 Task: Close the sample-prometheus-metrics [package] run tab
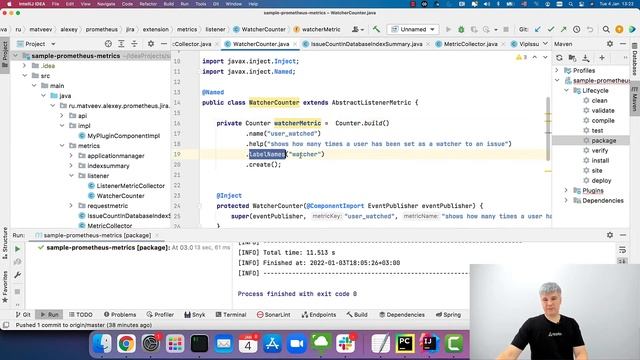pos(156,236)
